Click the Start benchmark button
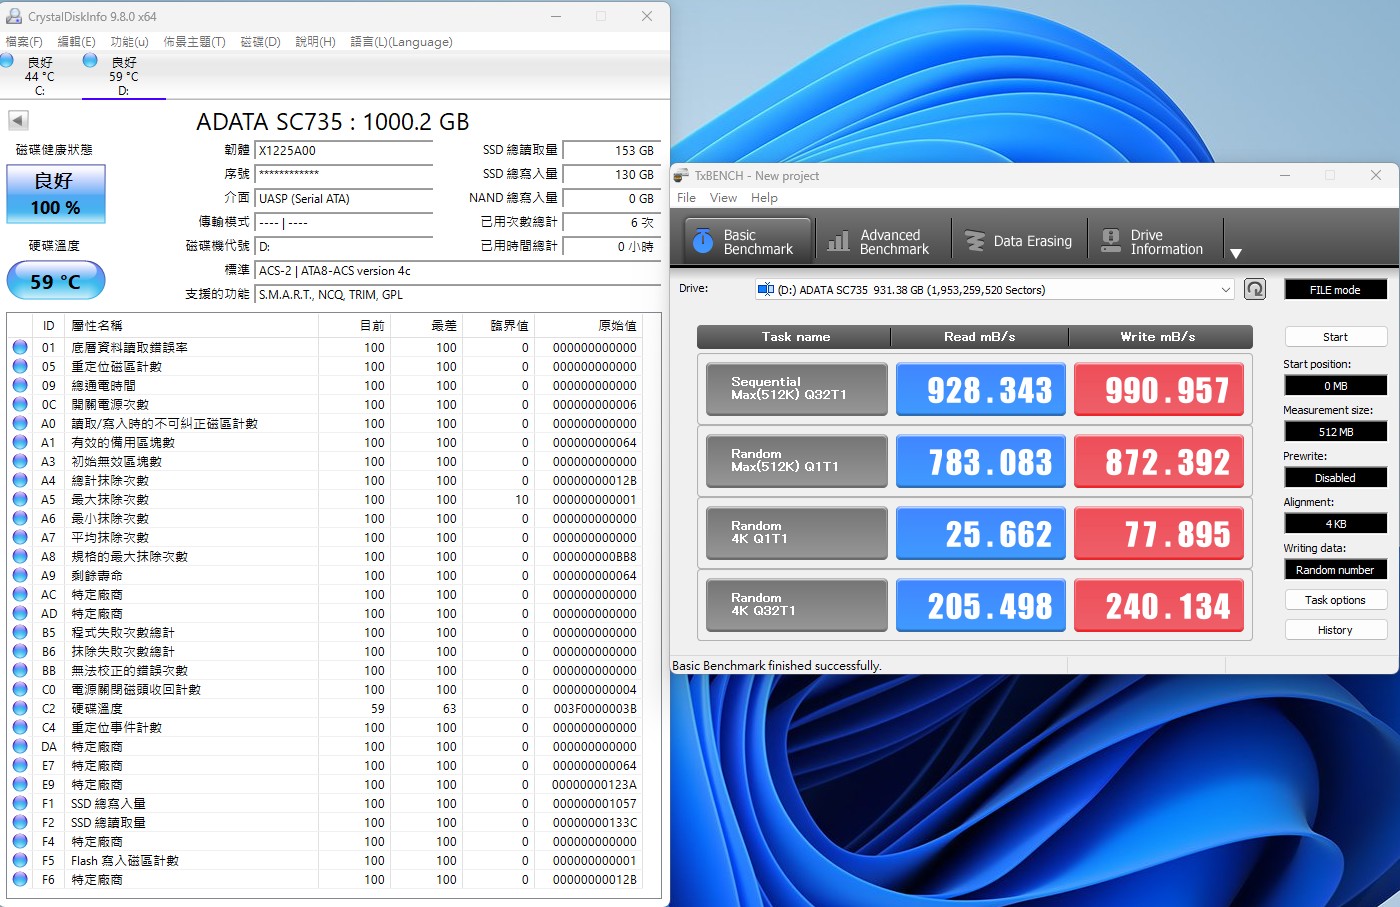This screenshot has height=907, width=1400. tap(1335, 337)
